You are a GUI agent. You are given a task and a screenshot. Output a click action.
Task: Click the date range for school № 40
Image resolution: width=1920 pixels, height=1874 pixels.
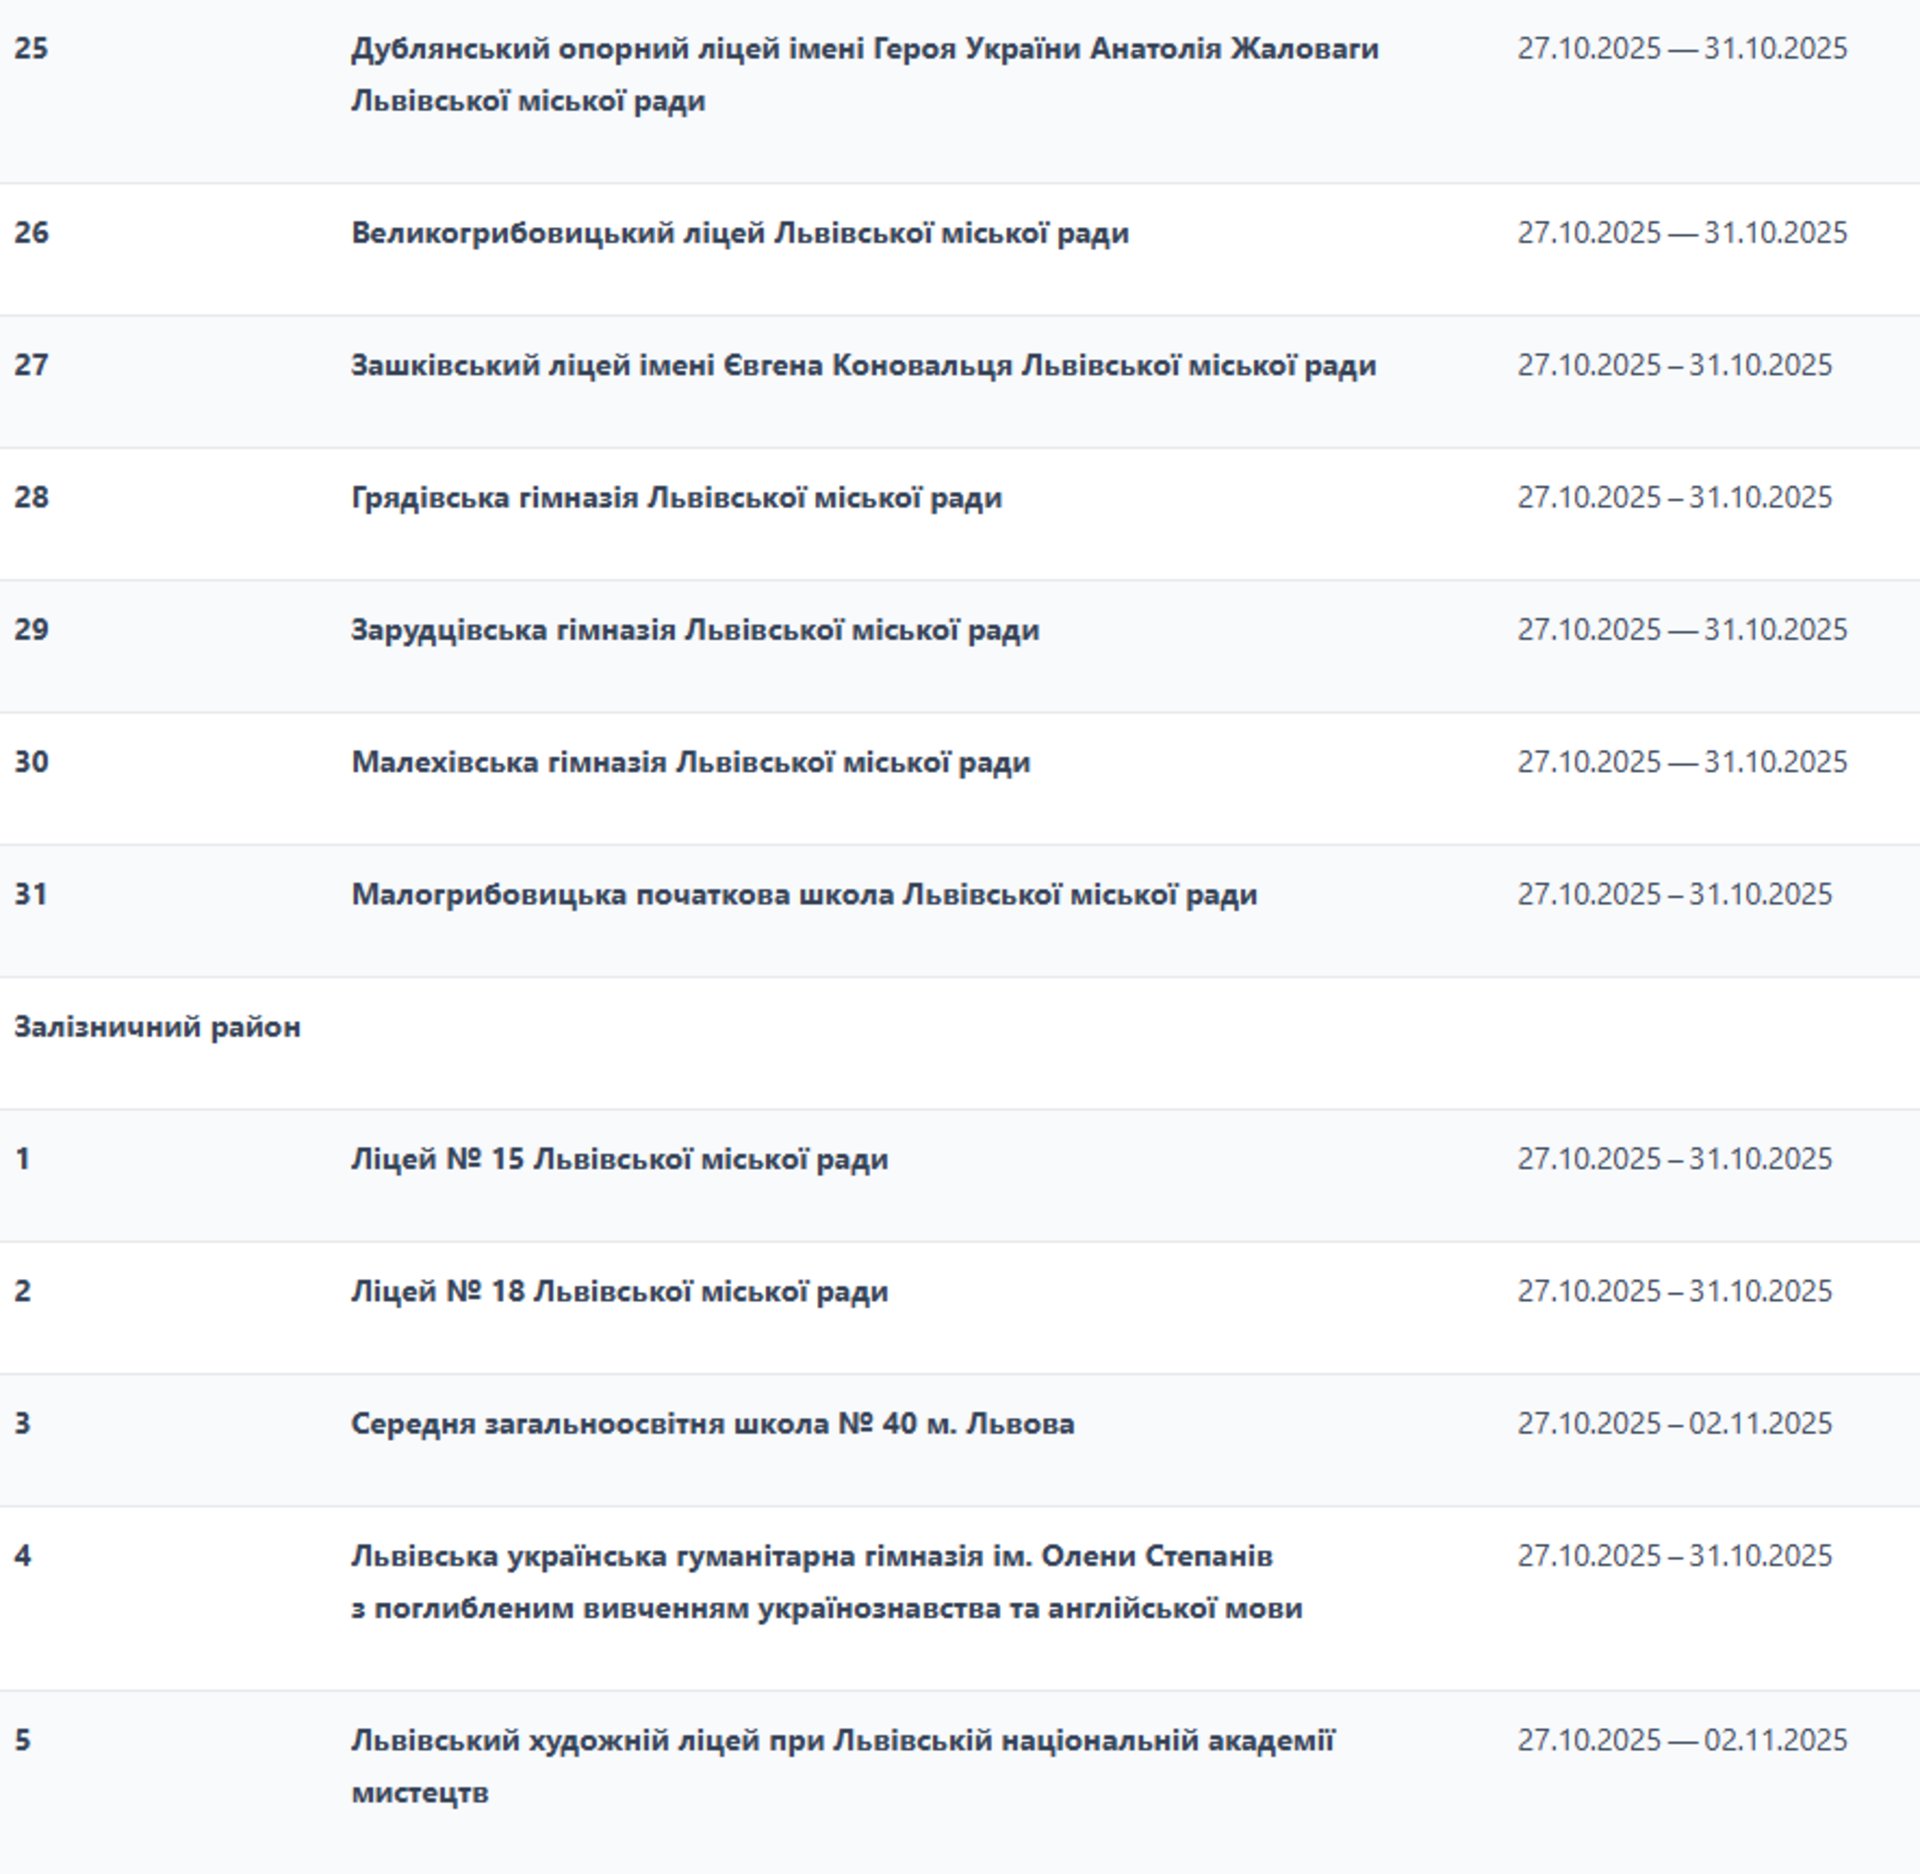(1674, 1423)
